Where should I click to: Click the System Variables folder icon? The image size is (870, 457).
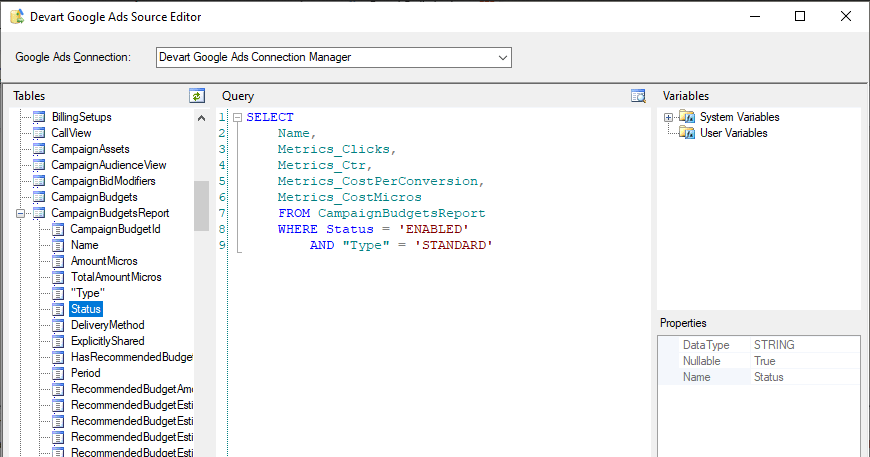687,117
